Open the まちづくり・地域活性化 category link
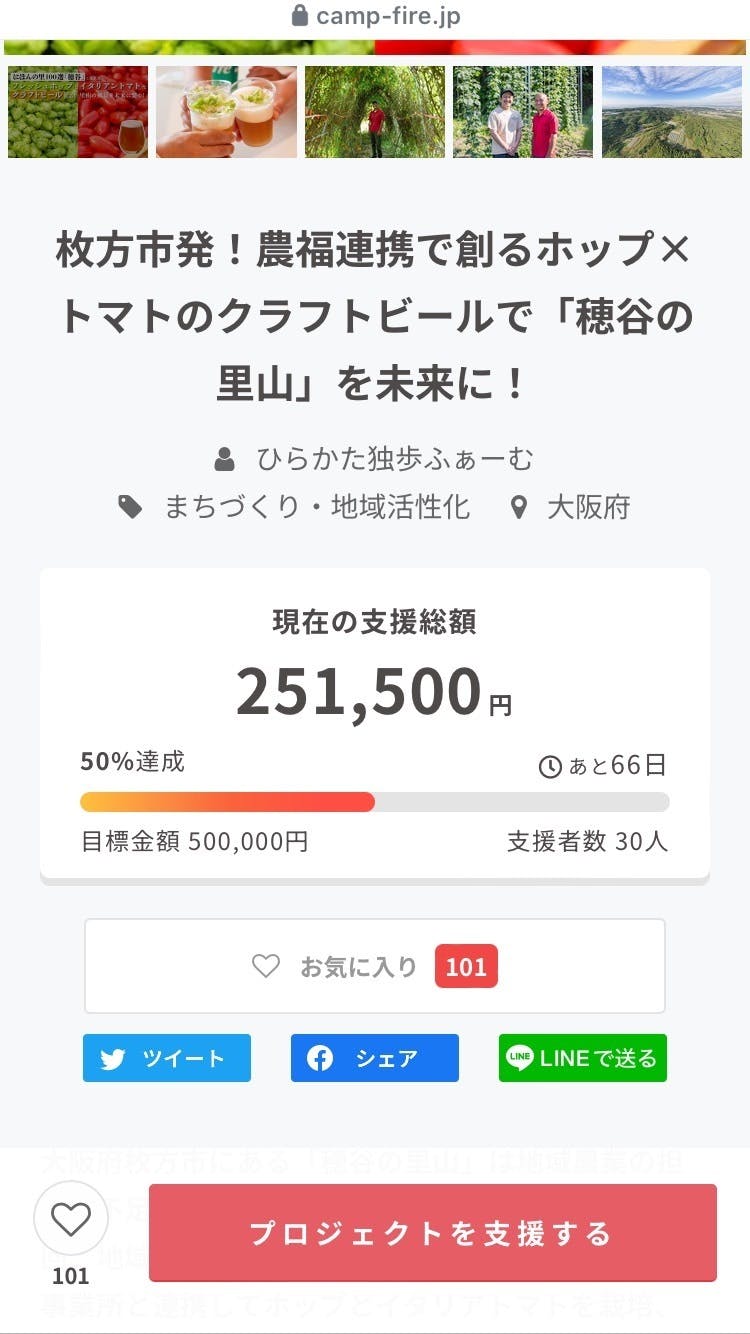The image size is (750, 1334). click(317, 507)
